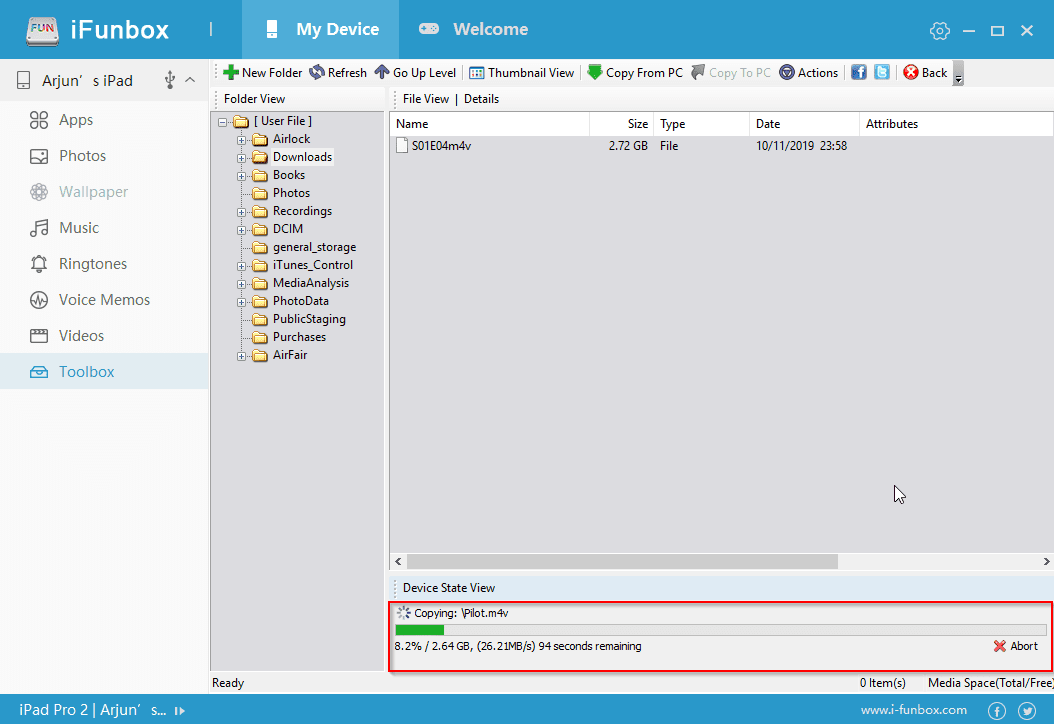Sort files by the Attributes column header
Viewport: 1054px width, 726px height.
tap(956, 124)
